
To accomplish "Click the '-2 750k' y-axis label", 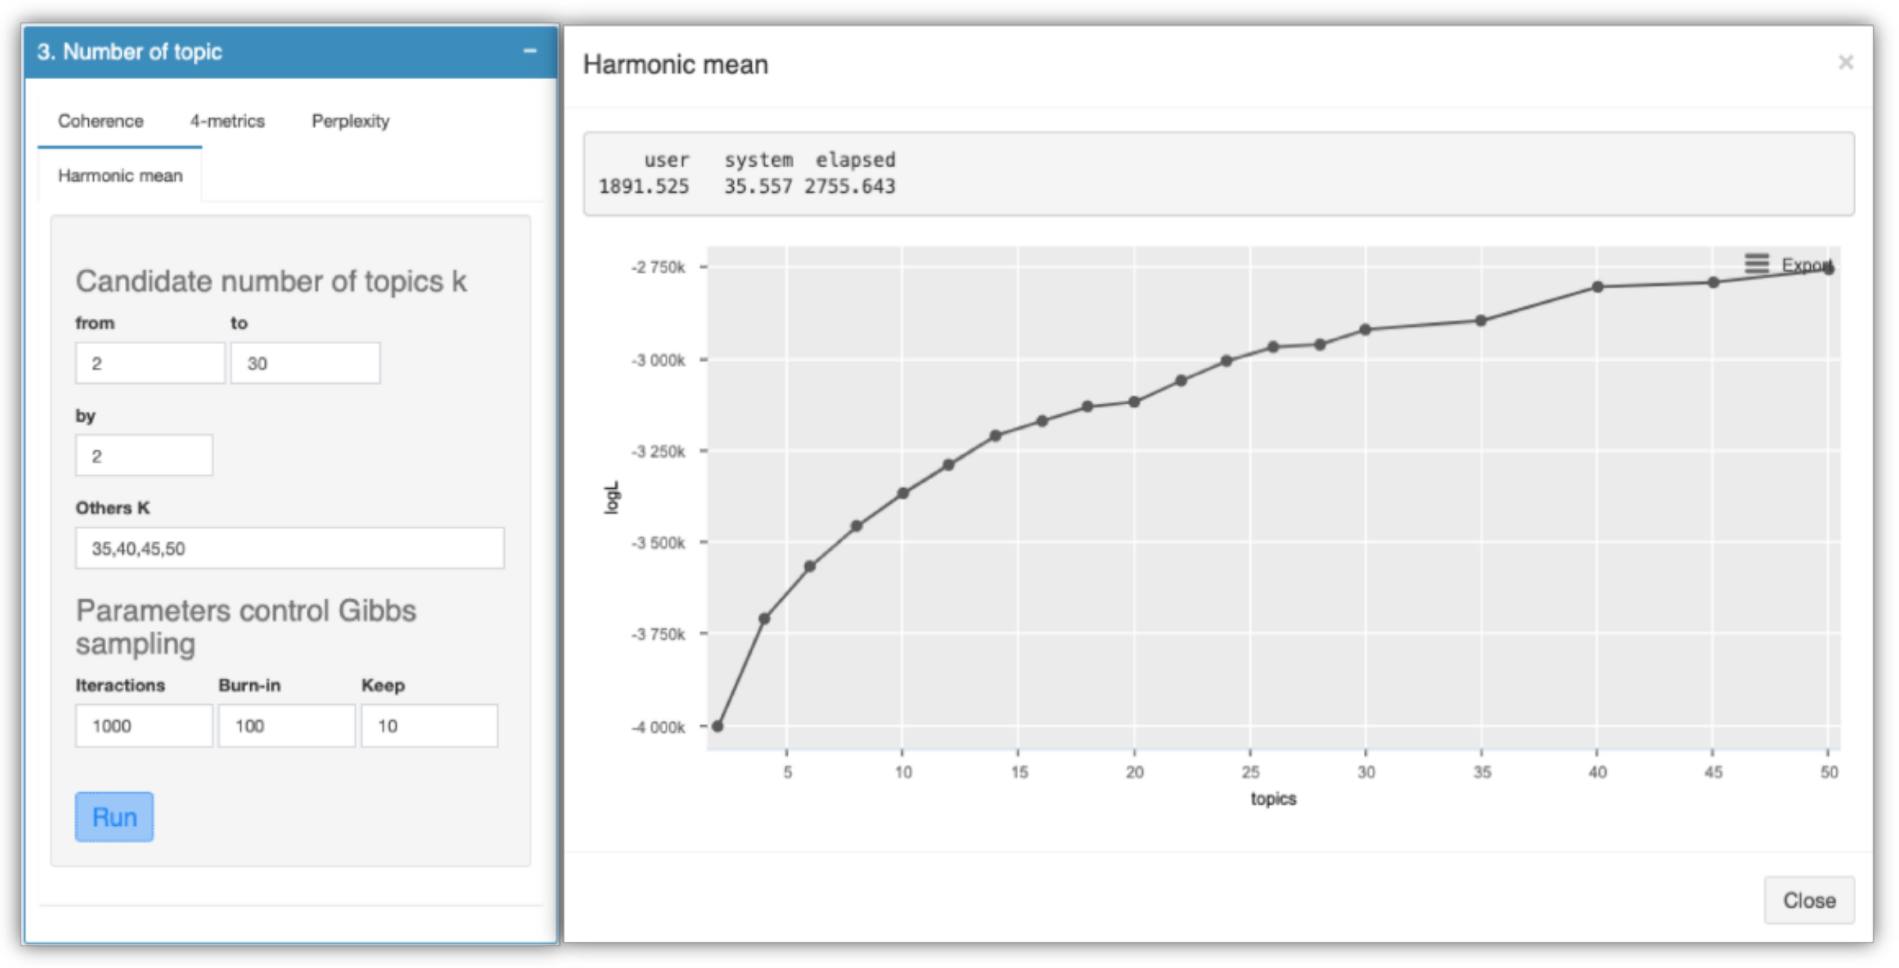I will [x=658, y=267].
